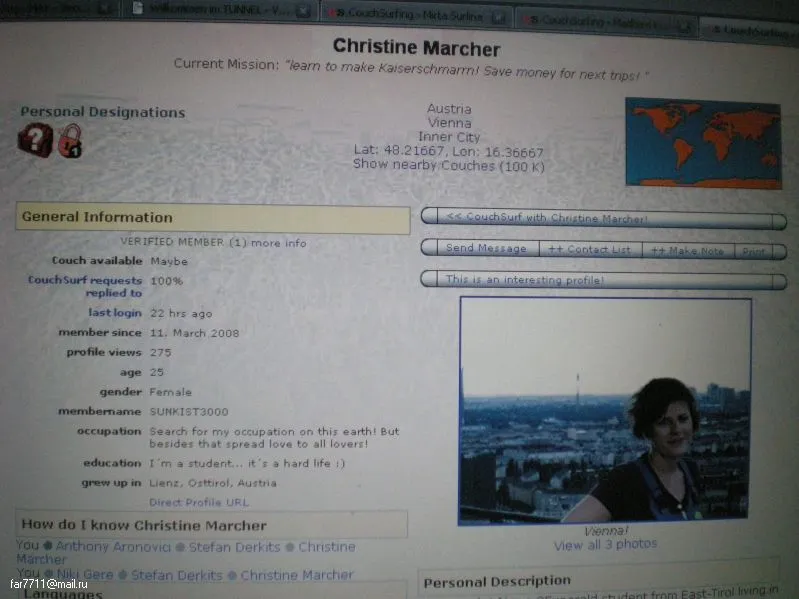Click the red padlock verification icon
This screenshot has width=799, height=599.
point(70,140)
